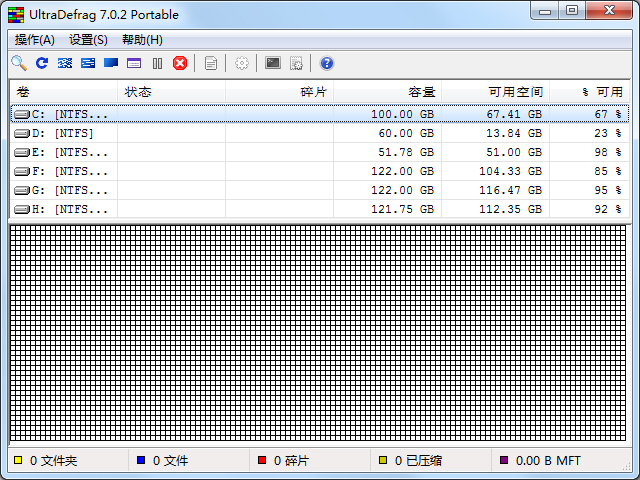This screenshot has height=480, width=640.
Task: Select the F: [NTFS... volume row
Action: 320,171
